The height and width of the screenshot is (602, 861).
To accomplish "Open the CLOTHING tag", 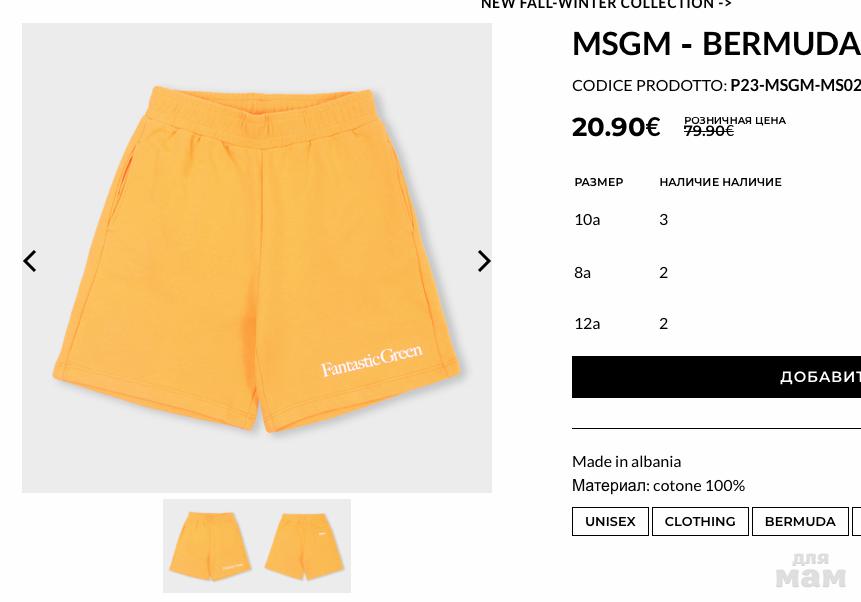I will (700, 521).
